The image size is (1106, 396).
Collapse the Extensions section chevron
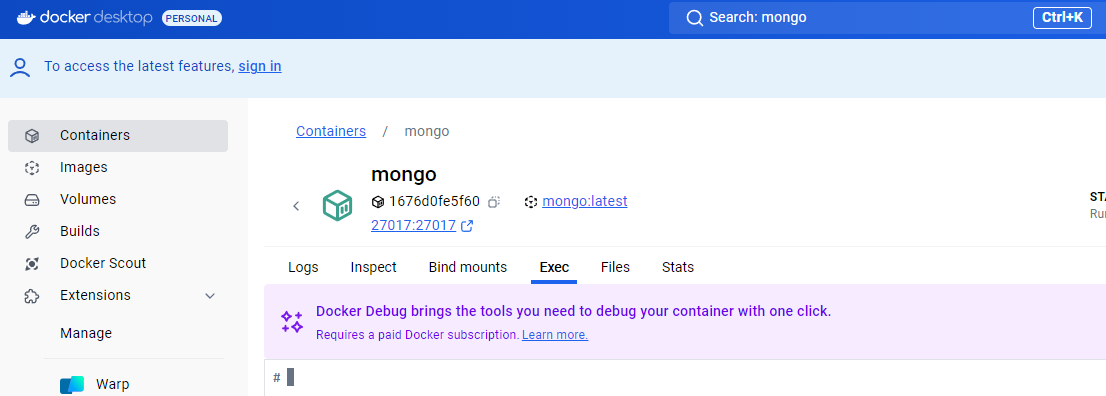point(209,296)
